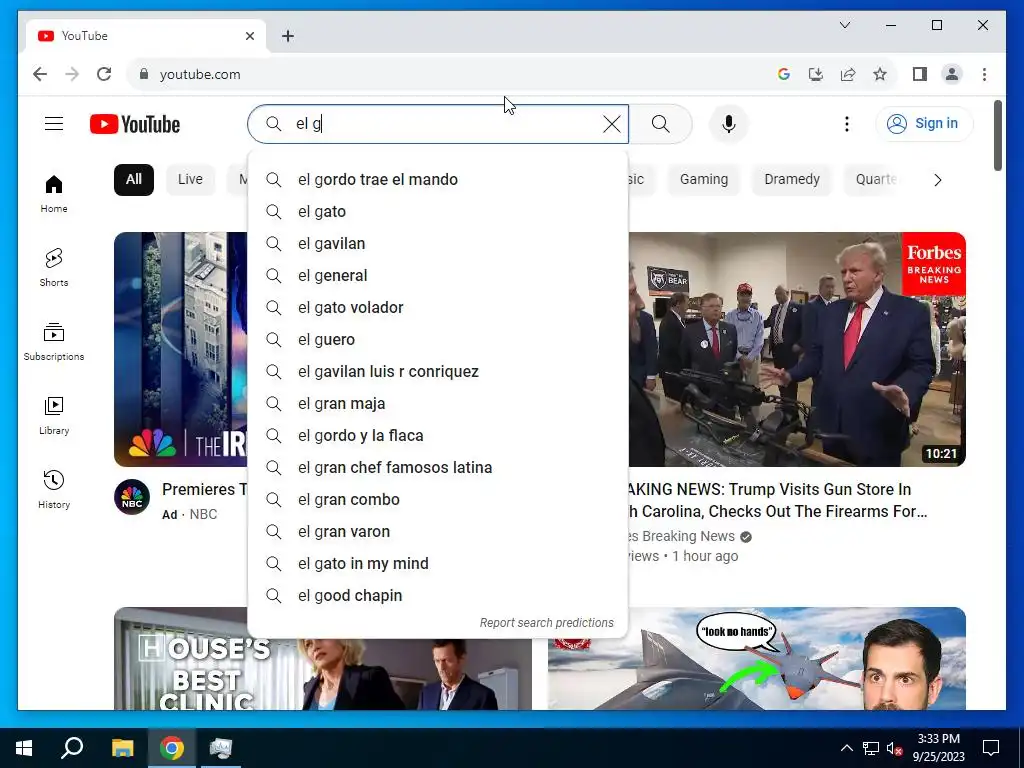Pick "el gran chef famosos latina" suggestion
Image resolution: width=1024 pixels, height=768 pixels.
(x=438, y=468)
